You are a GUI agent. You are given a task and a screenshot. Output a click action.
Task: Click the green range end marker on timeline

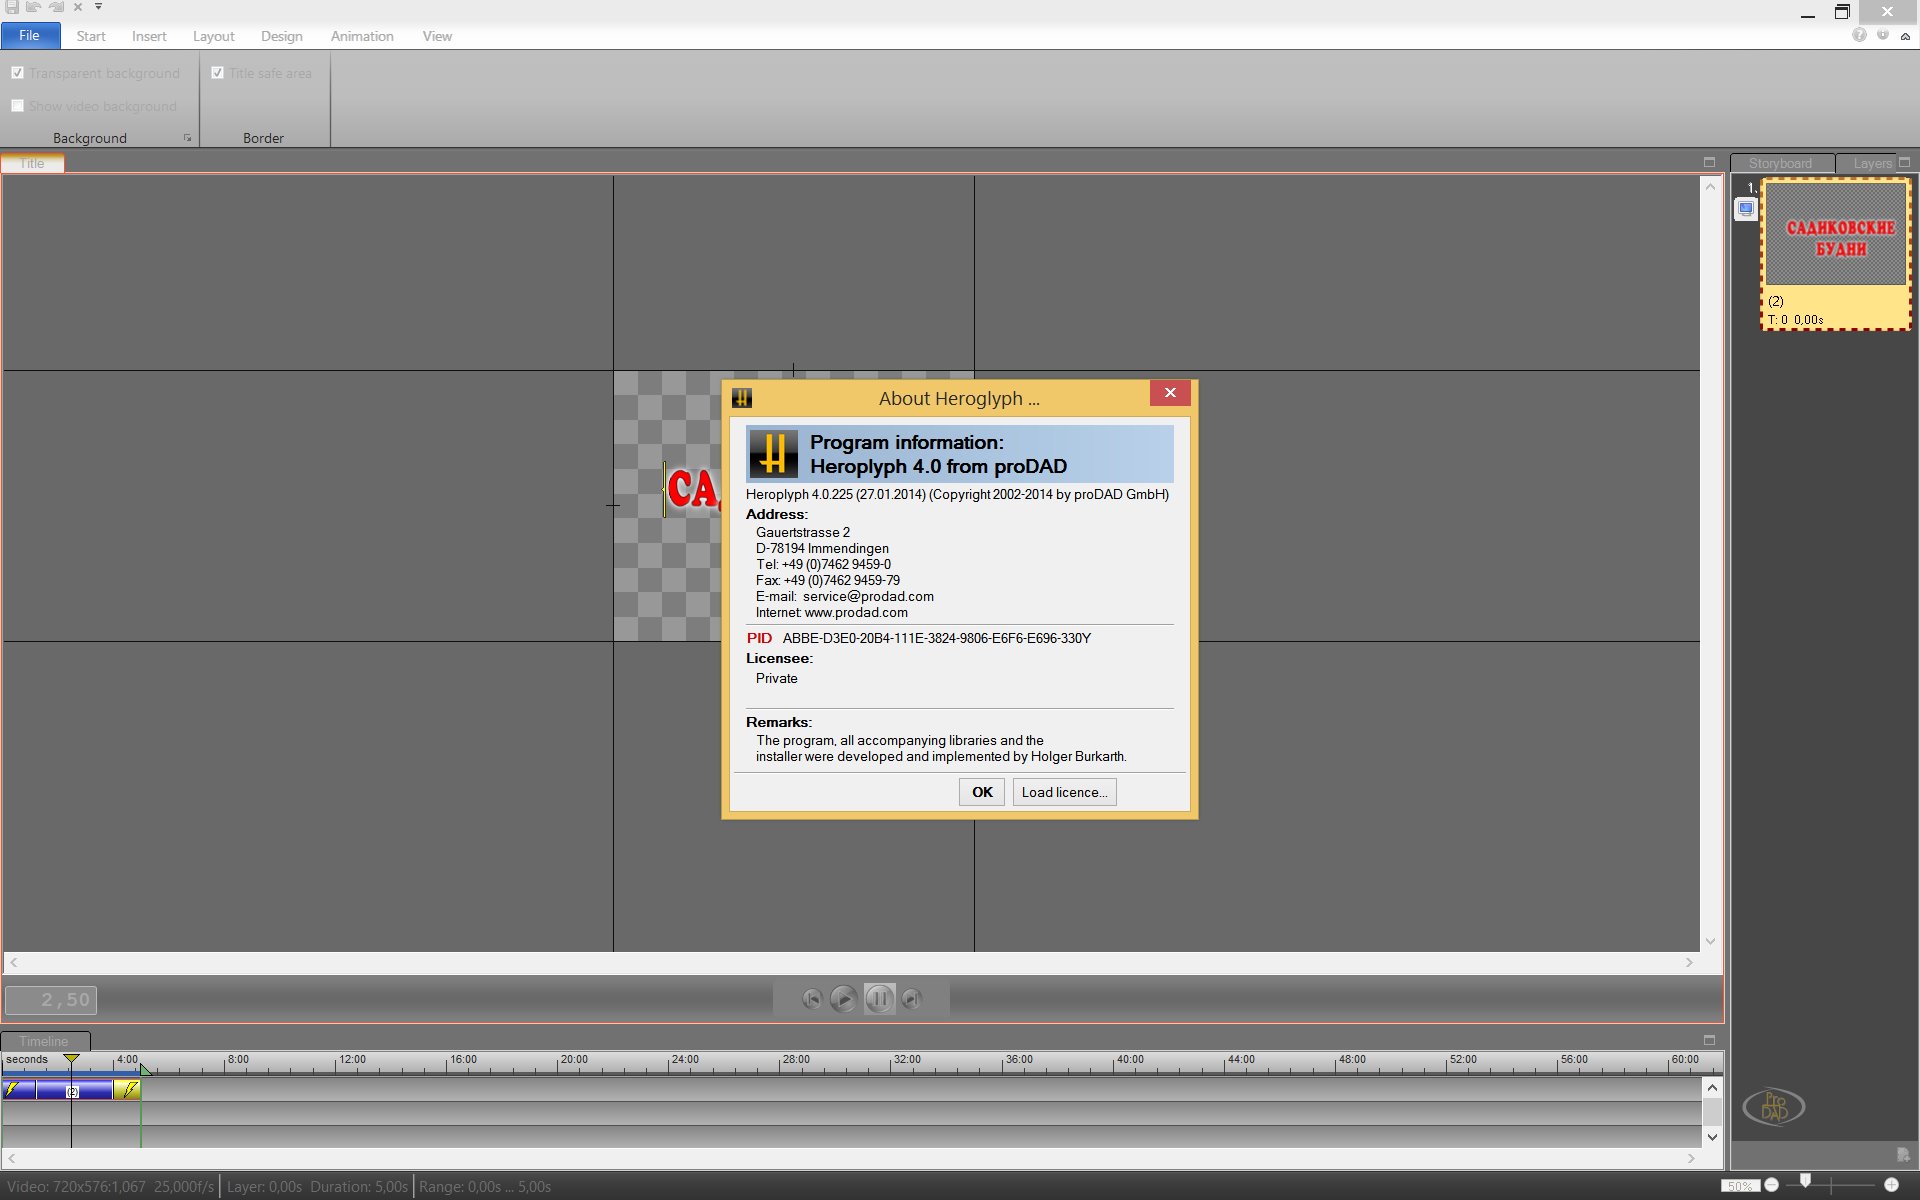click(145, 1069)
